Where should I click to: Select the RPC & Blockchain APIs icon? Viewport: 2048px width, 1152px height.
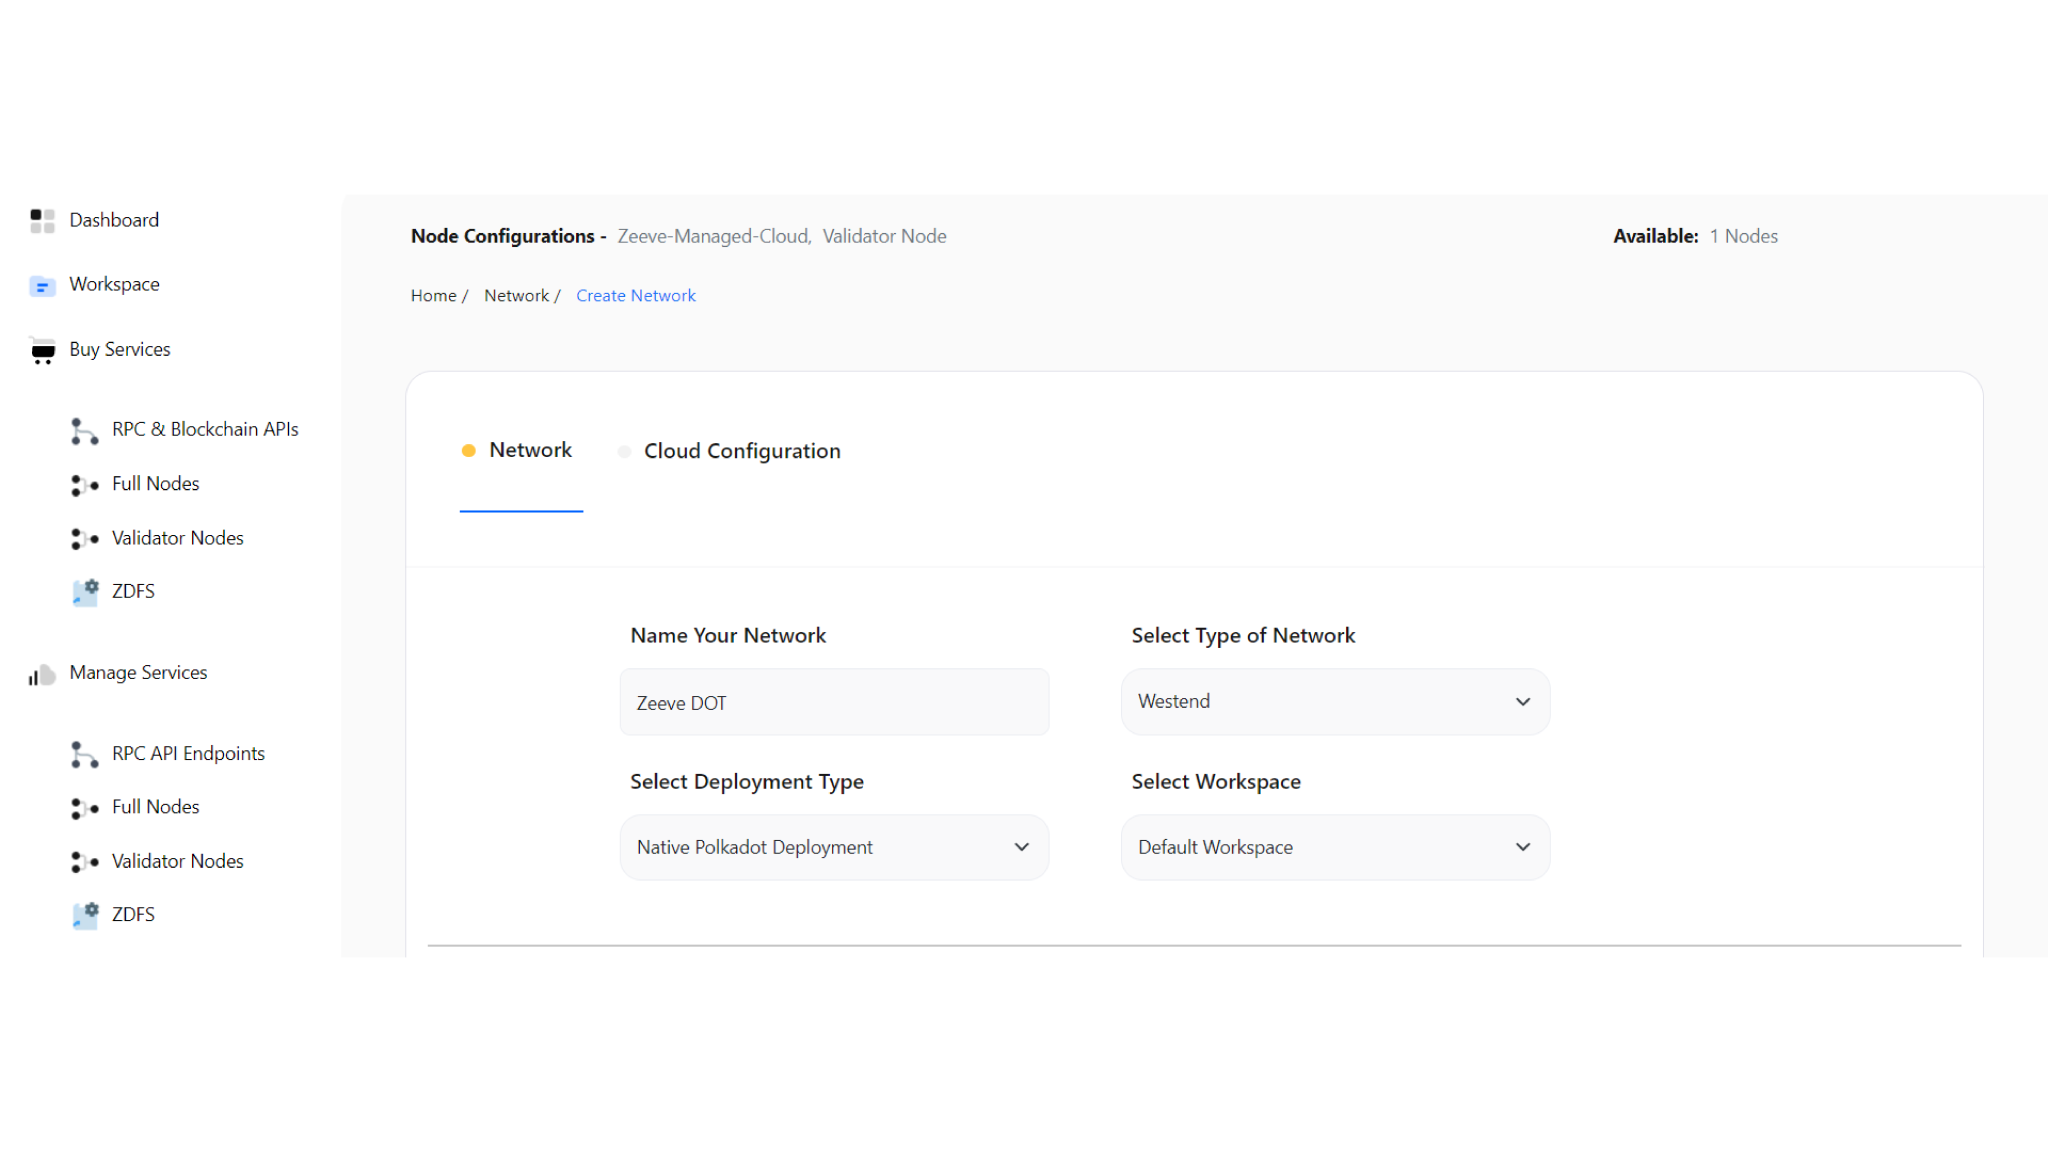(84, 430)
